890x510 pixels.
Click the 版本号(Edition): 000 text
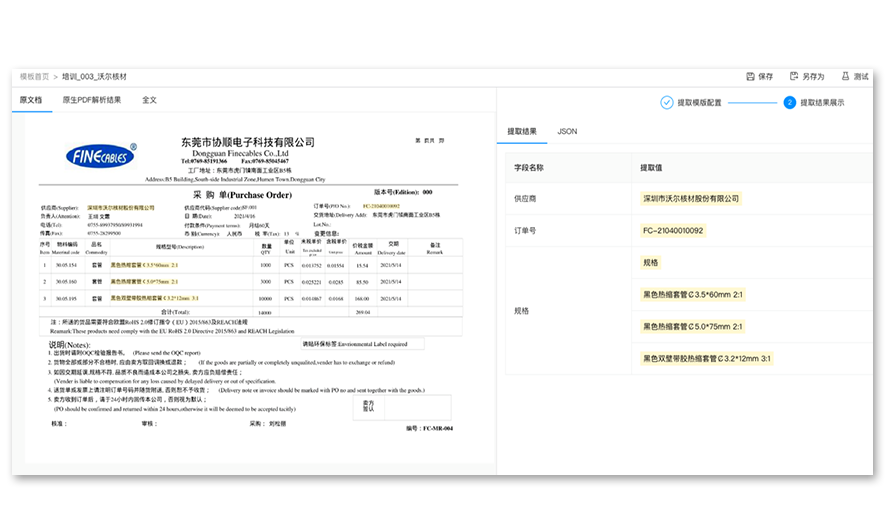pos(403,192)
